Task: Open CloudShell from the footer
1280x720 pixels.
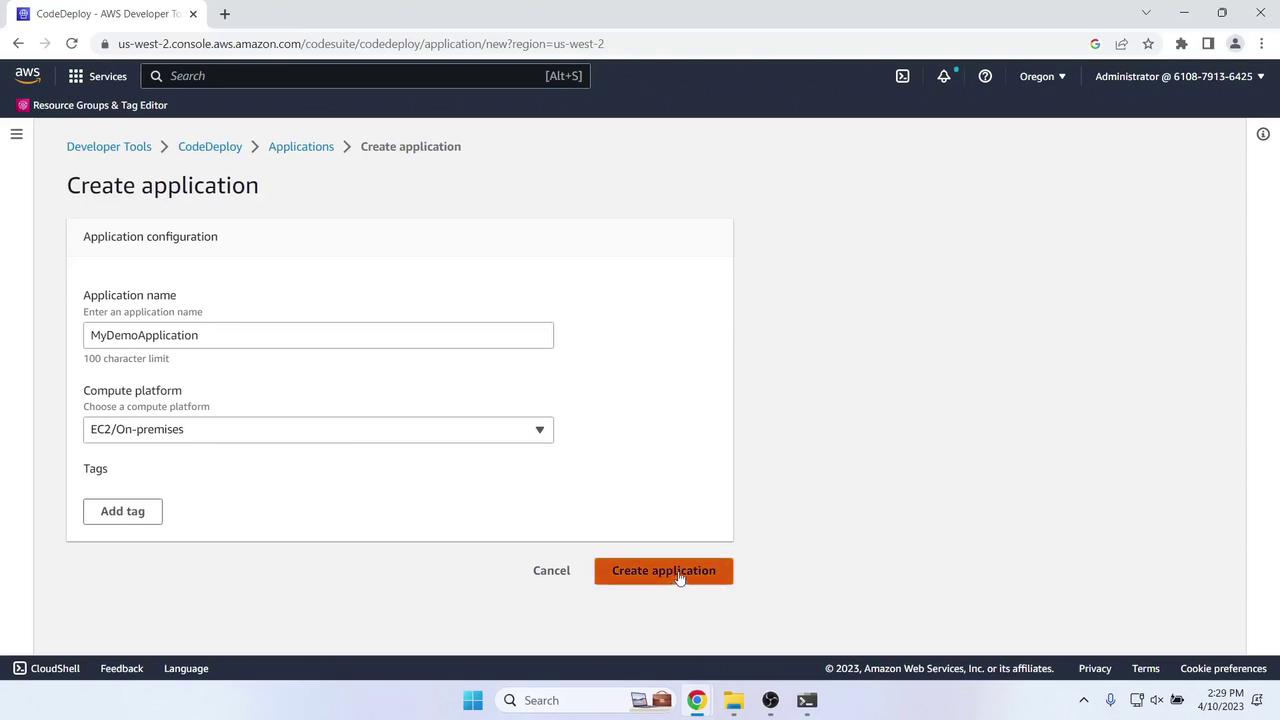Action: tap(46, 668)
